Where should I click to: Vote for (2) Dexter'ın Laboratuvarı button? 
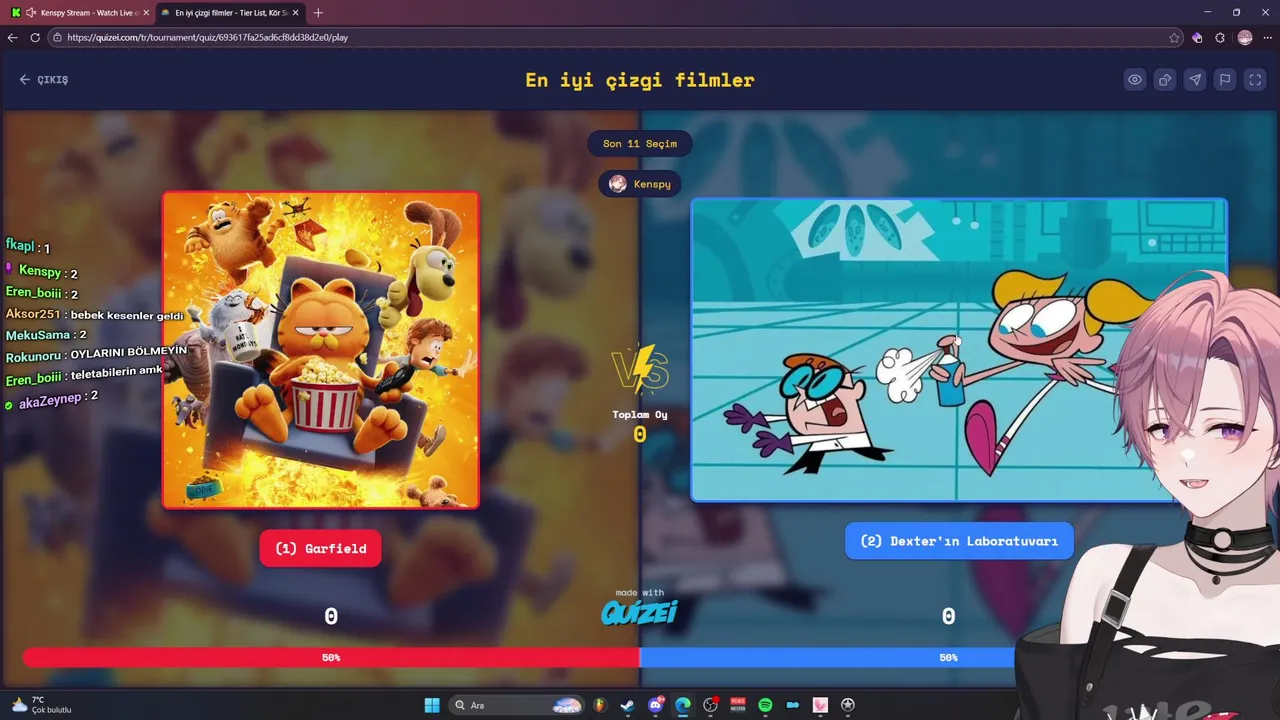[x=959, y=541]
